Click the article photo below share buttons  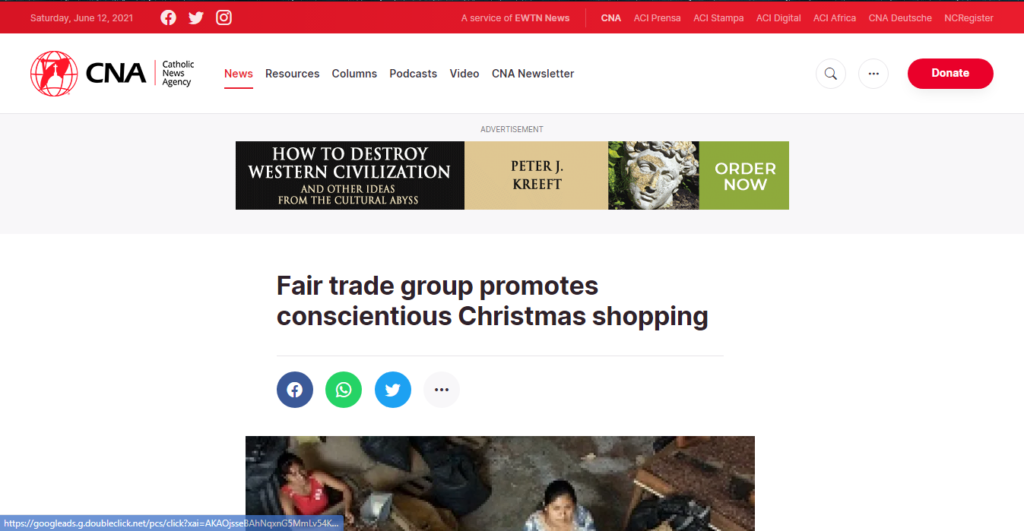click(x=500, y=483)
